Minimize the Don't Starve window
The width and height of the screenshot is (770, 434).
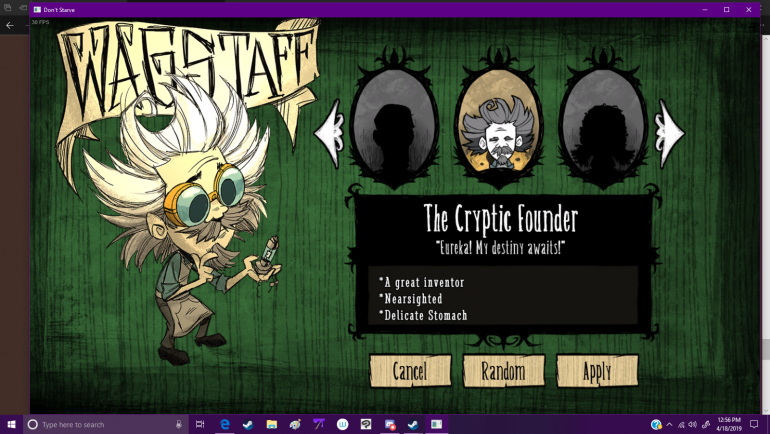click(705, 10)
